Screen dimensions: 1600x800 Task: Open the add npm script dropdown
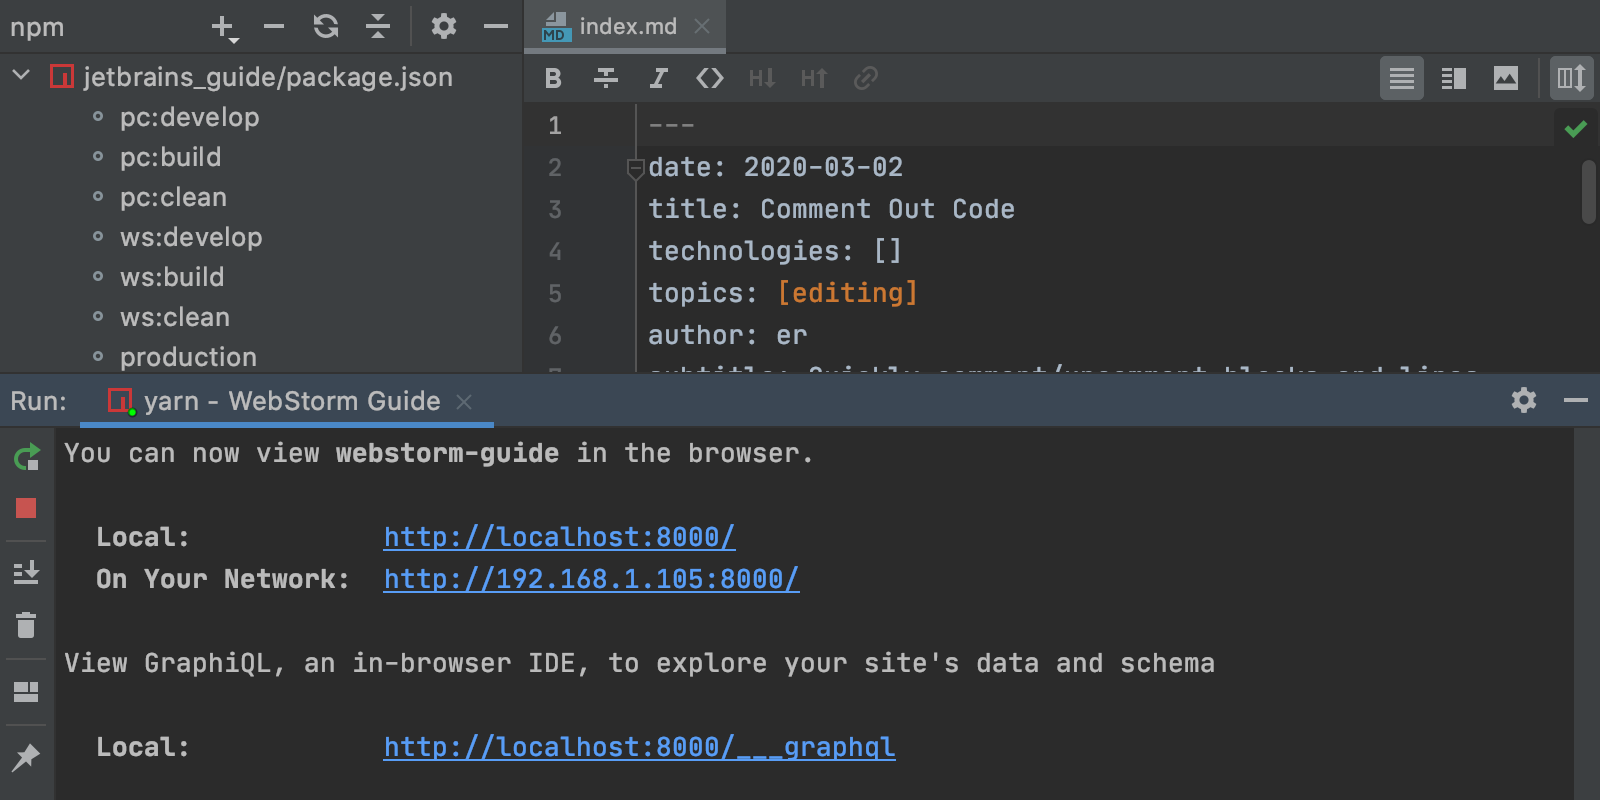pyautogui.click(x=225, y=28)
